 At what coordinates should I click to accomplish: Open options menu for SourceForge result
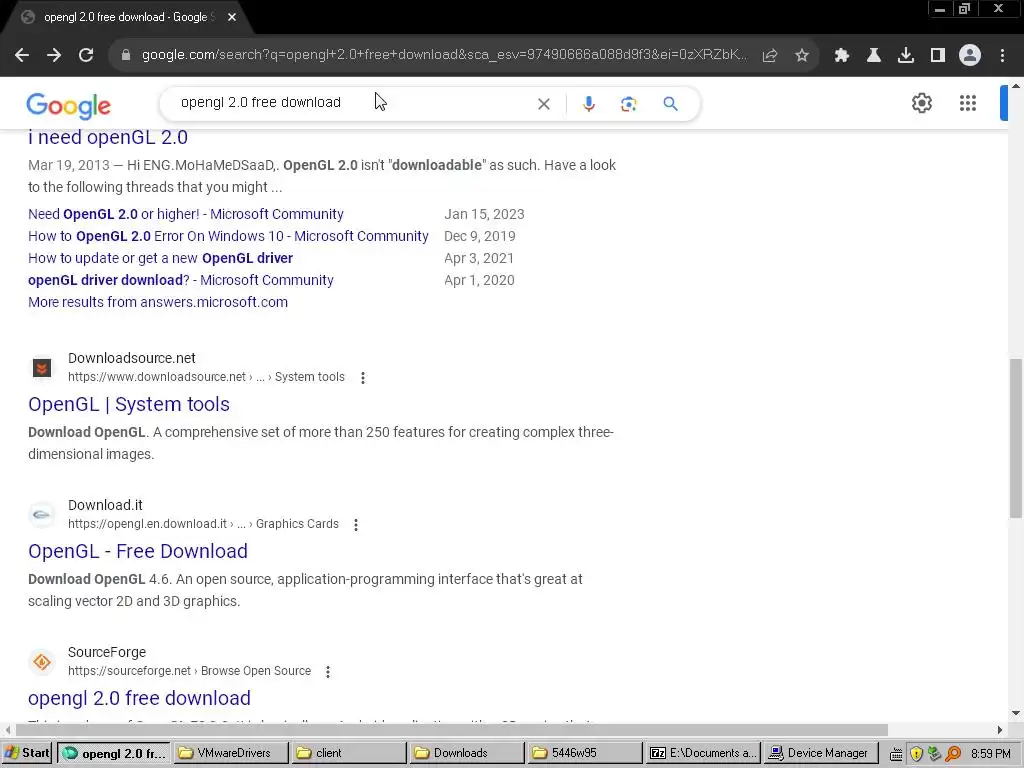328,671
